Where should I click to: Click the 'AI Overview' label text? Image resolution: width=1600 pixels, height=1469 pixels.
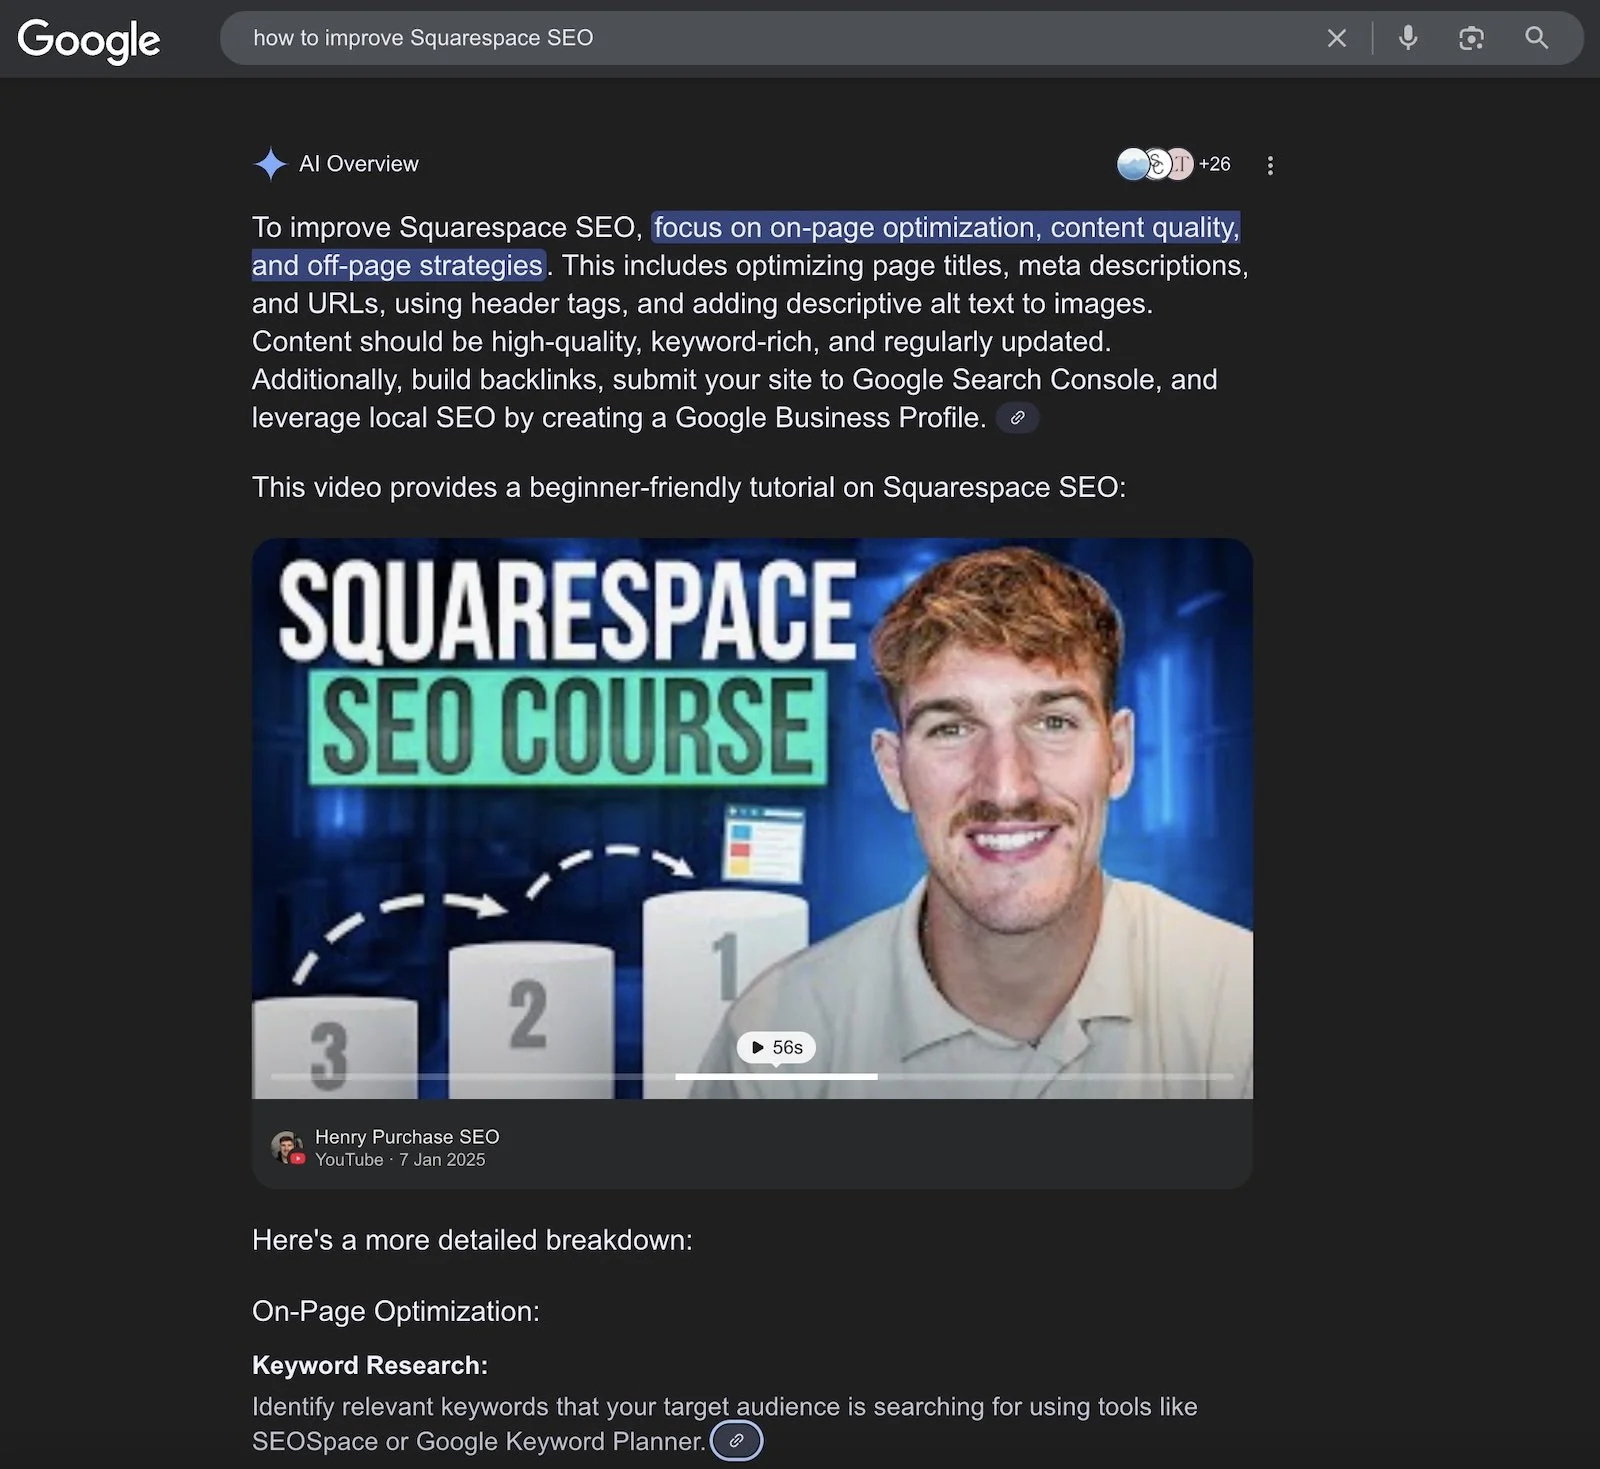(359, 164)
